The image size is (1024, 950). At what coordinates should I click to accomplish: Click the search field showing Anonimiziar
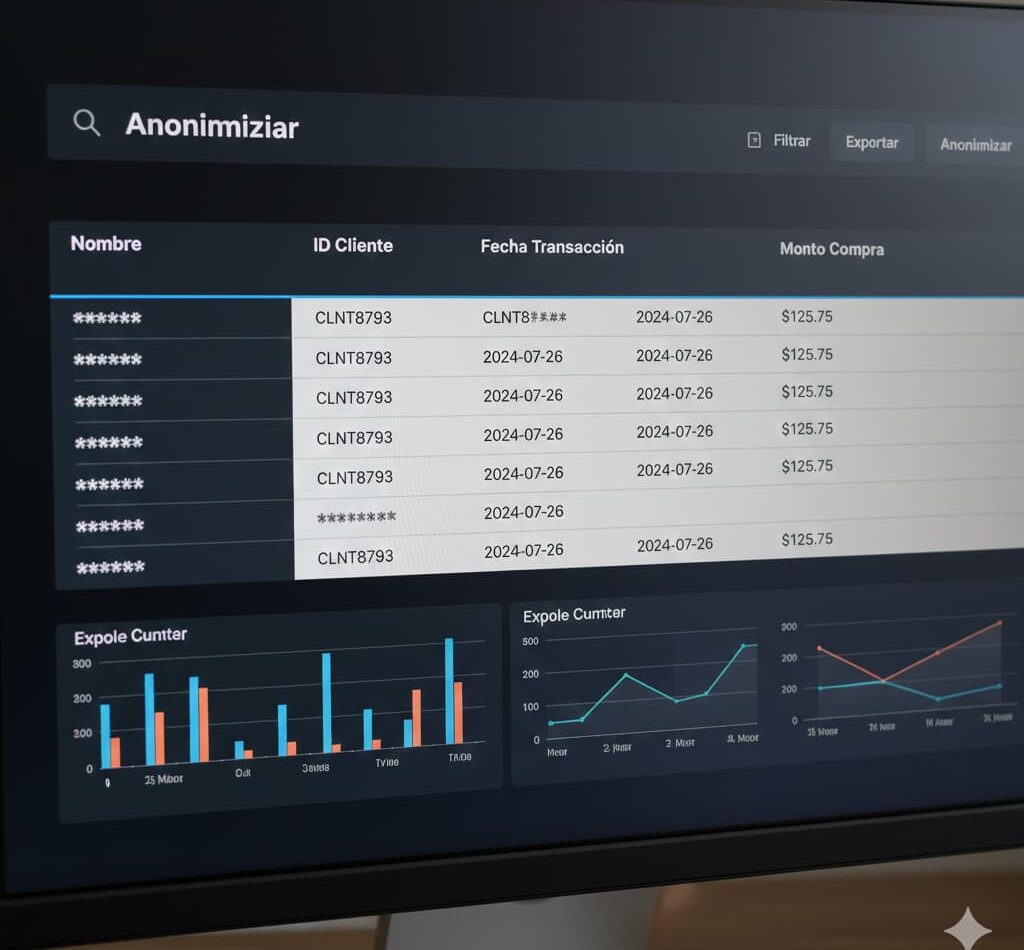coord(212,127)
